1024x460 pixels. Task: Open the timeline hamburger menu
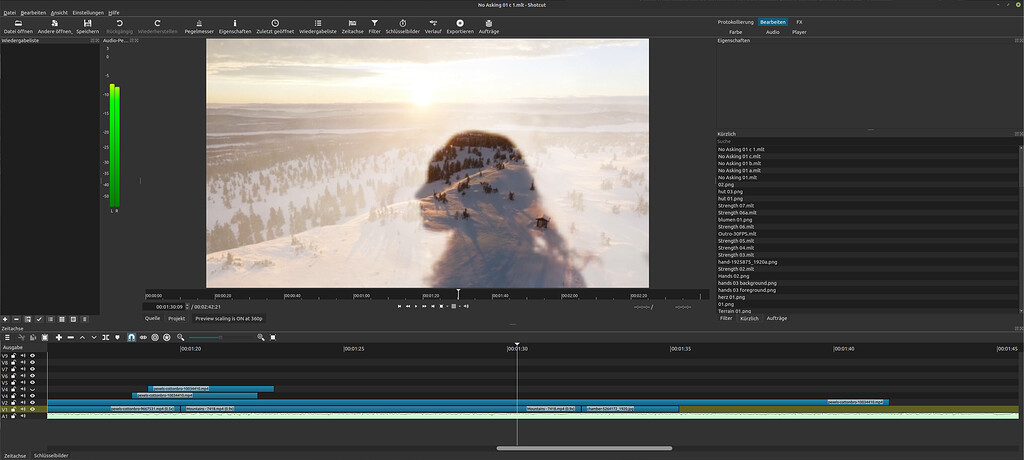coord(7,338)
